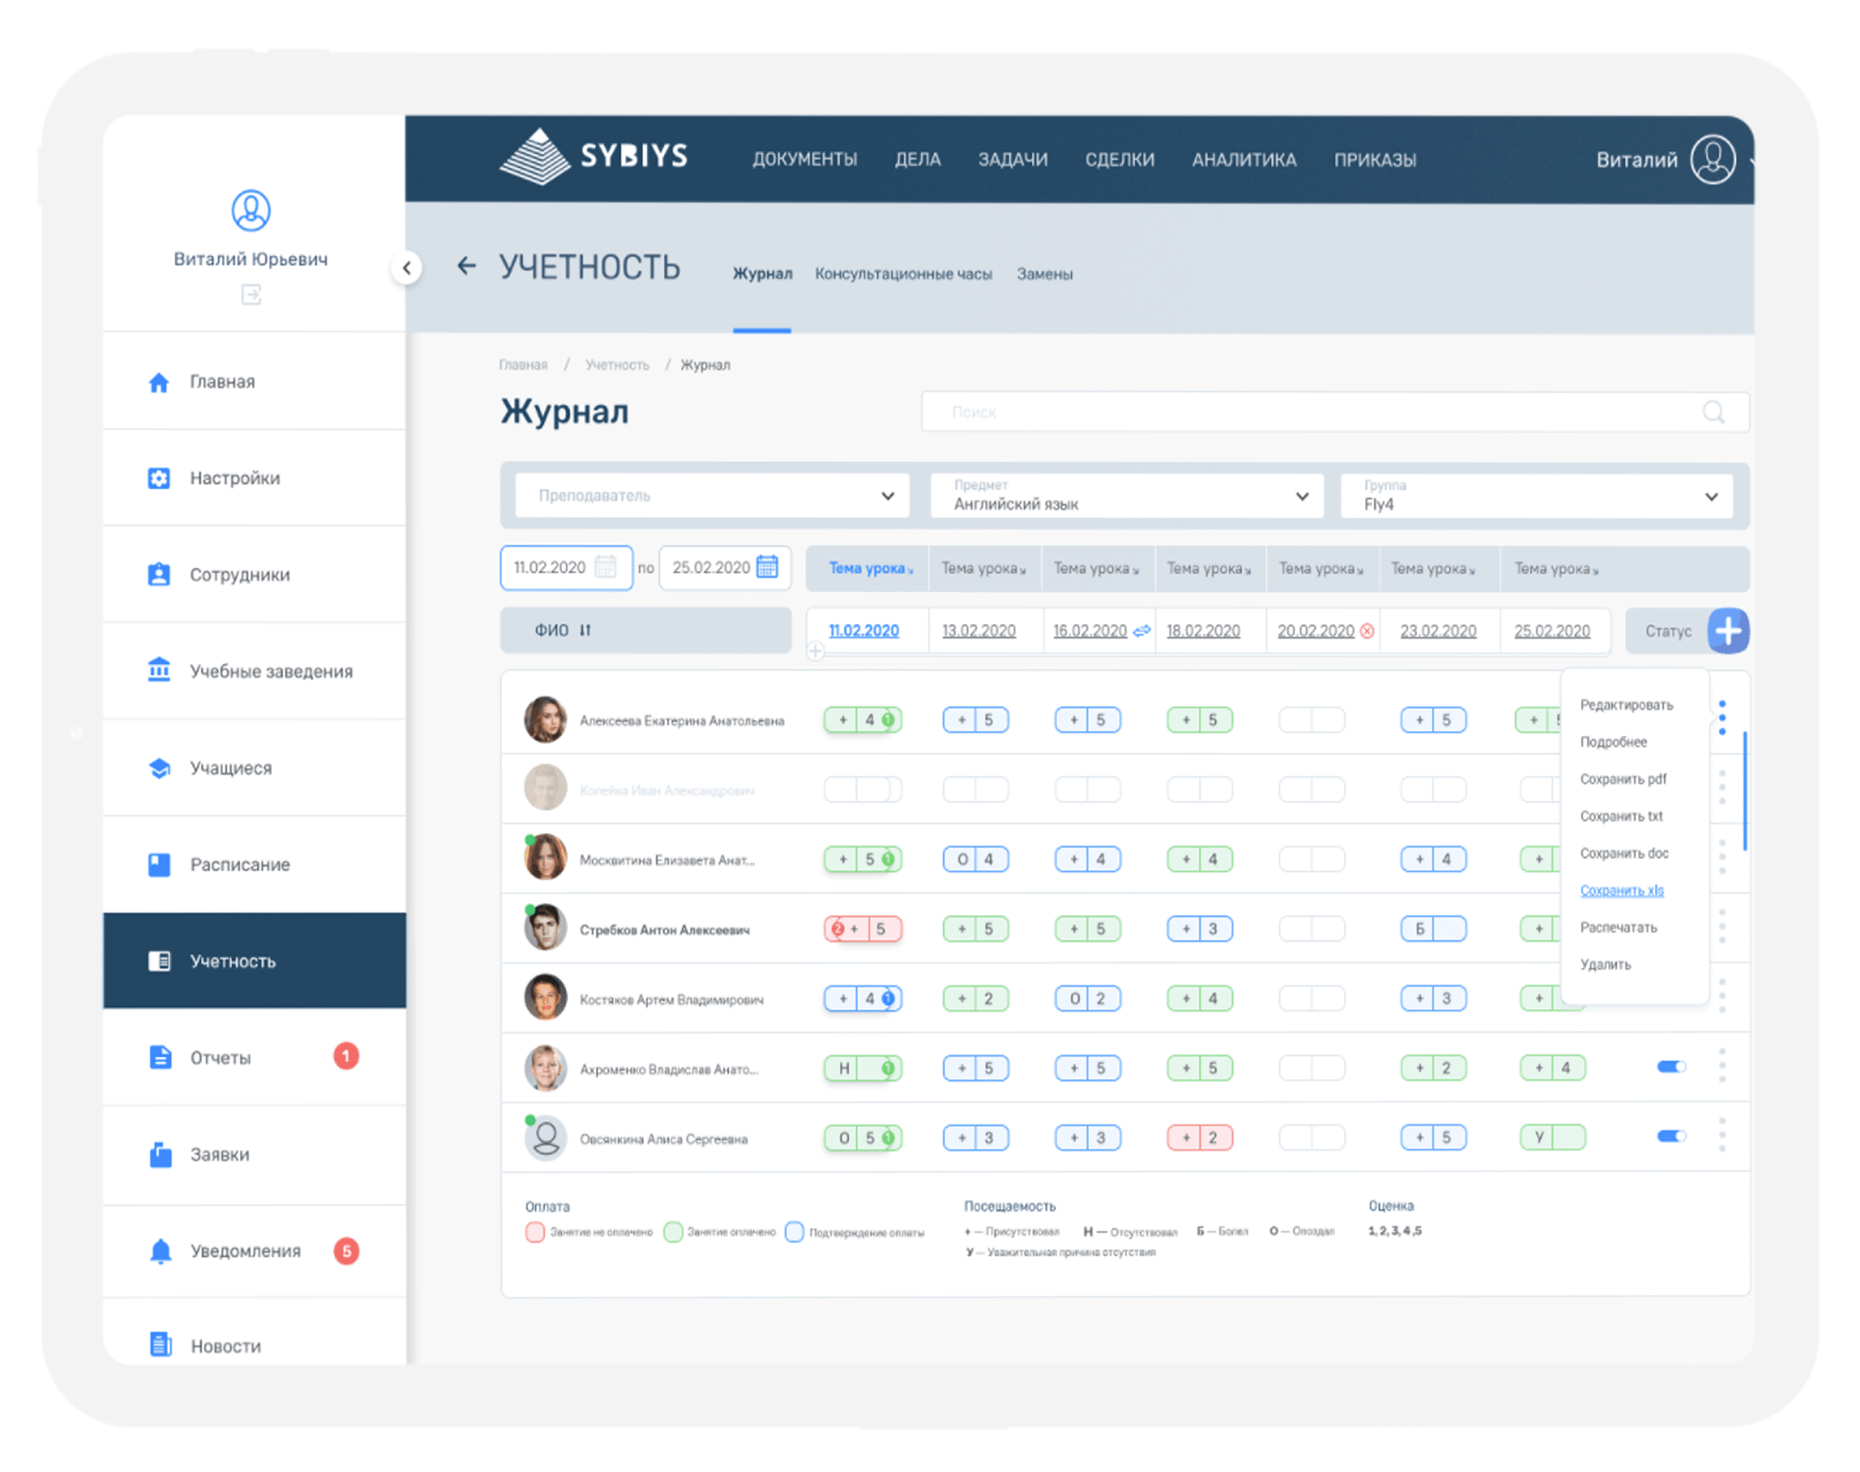Click the logout icon under Виталий Юрьевич

coord(251,295)
